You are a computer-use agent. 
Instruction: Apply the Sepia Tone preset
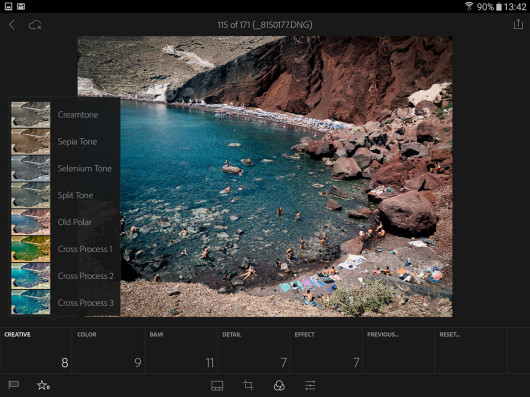[x=66, y=142]
